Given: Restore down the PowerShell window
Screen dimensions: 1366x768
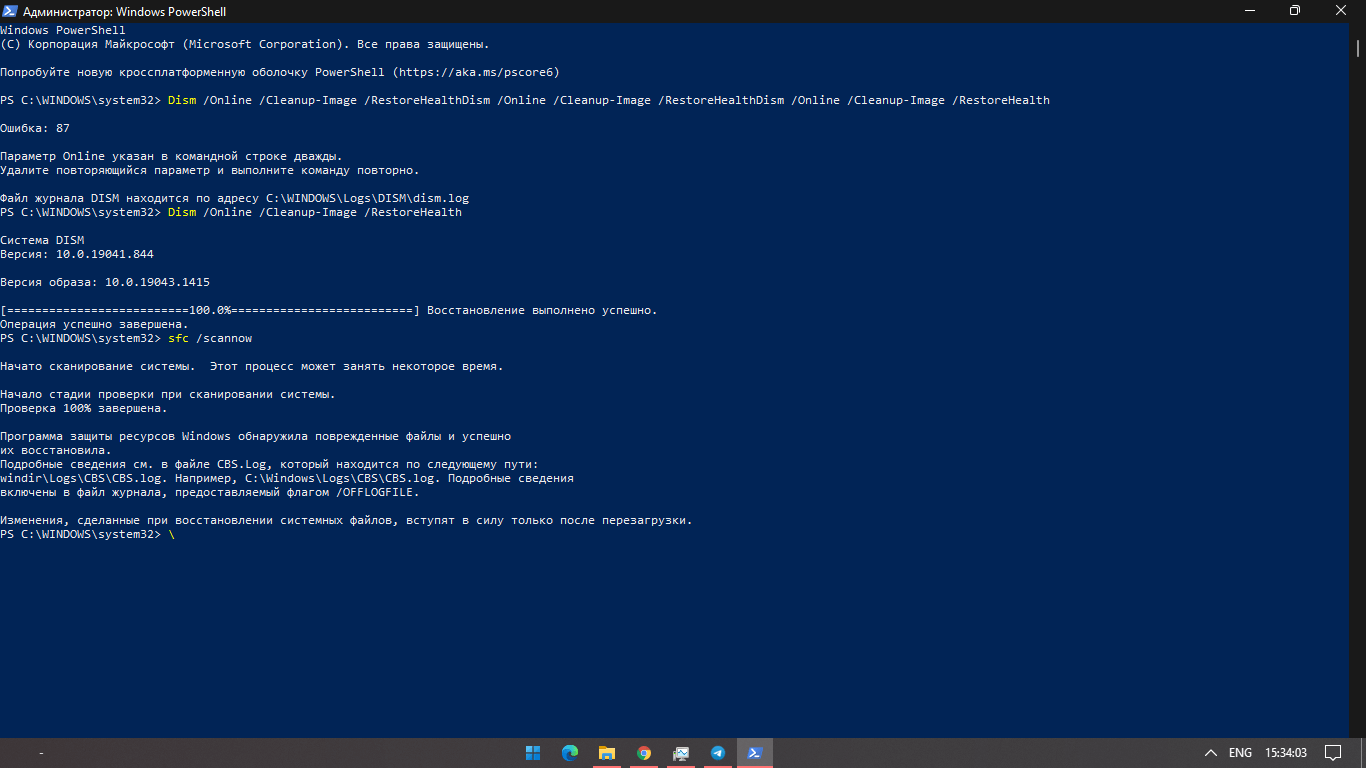Looking at the screenshot, I should [1294, 11].
